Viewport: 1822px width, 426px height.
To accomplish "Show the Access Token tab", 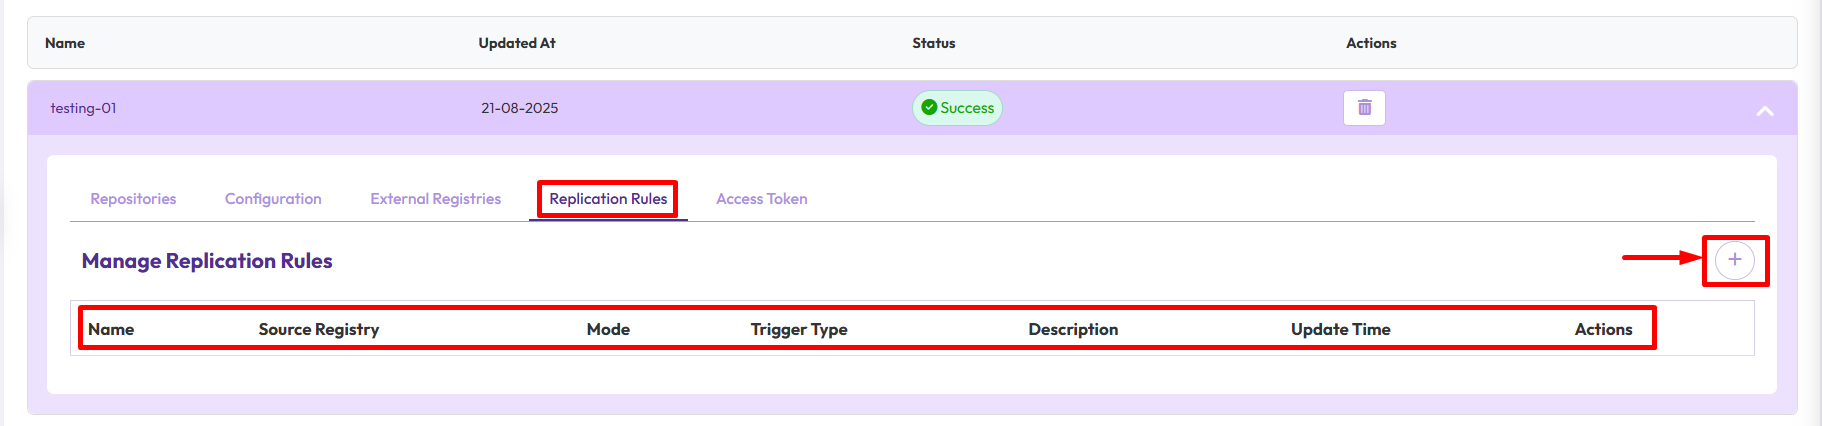I will pyautogui.click(x=761, y=199).
